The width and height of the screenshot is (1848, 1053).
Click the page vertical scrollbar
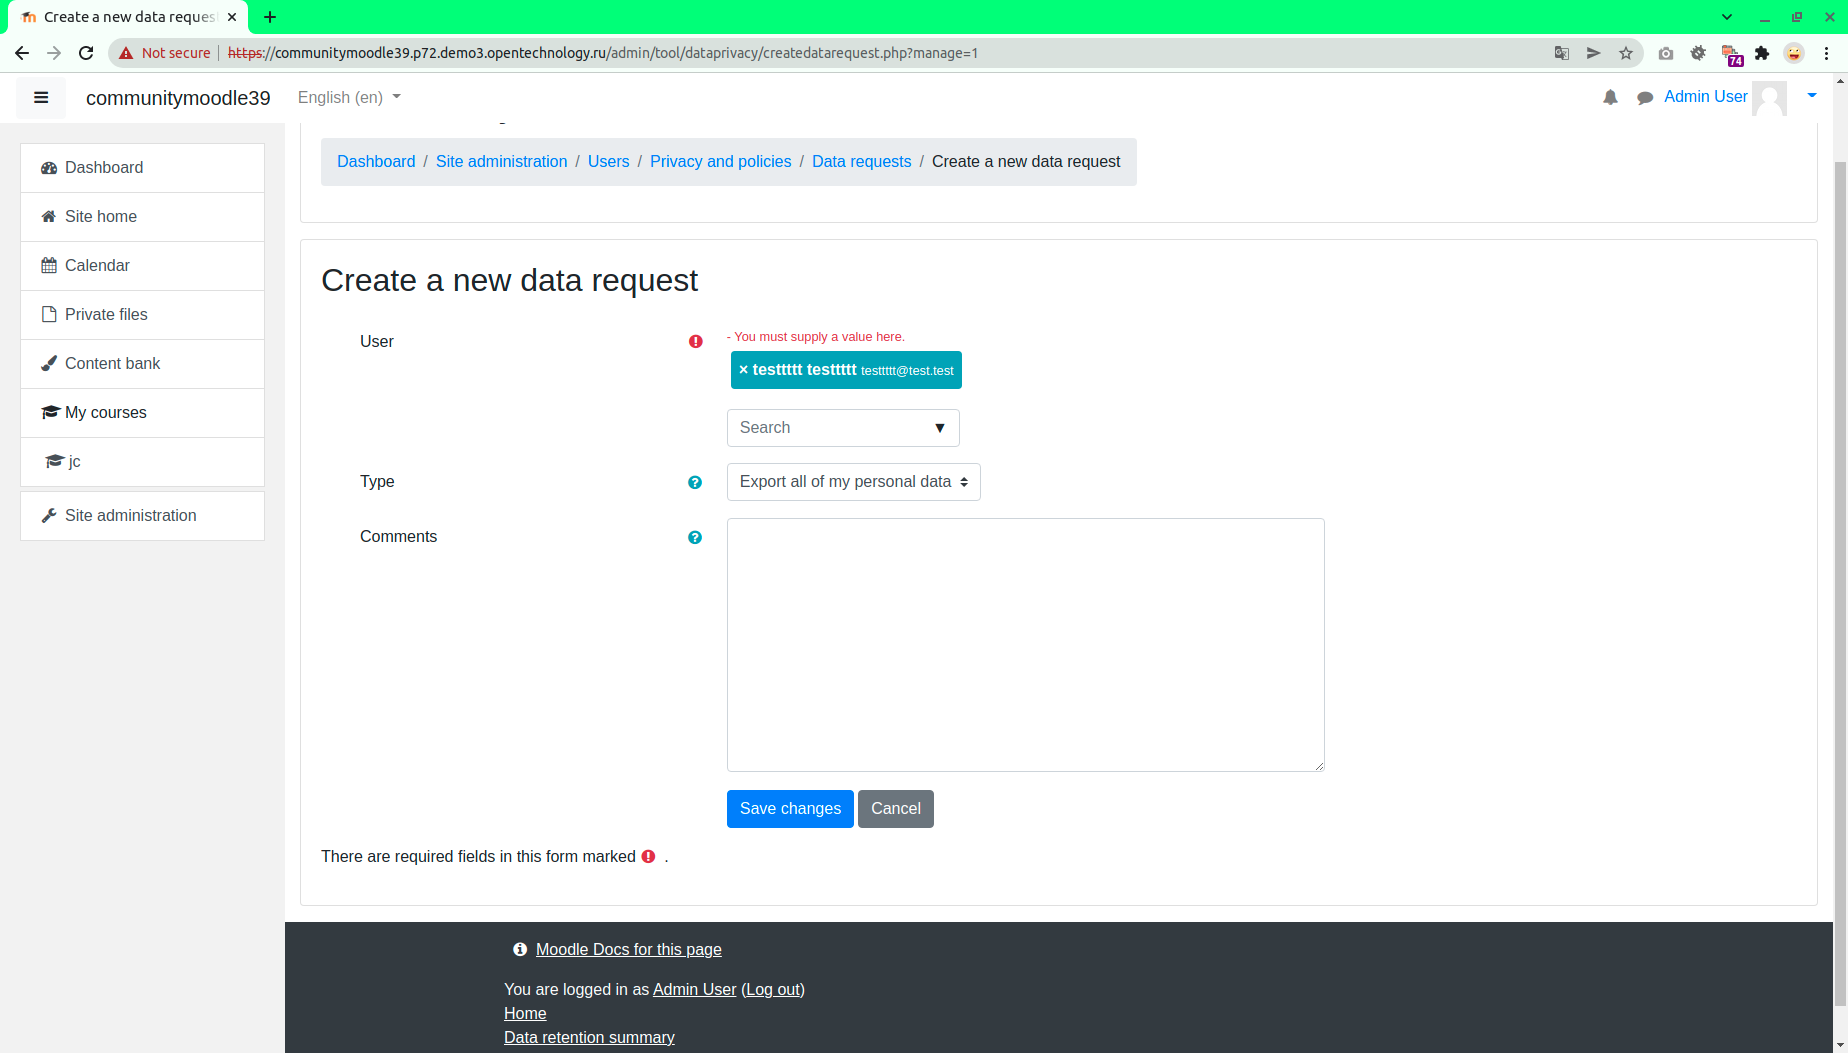pyautogui.click(x=1840, y=584)
